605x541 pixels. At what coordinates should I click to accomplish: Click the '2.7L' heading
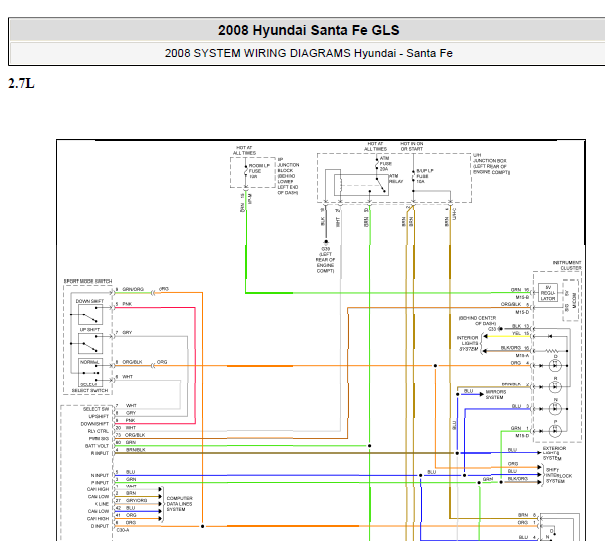(x=21, y=83)
